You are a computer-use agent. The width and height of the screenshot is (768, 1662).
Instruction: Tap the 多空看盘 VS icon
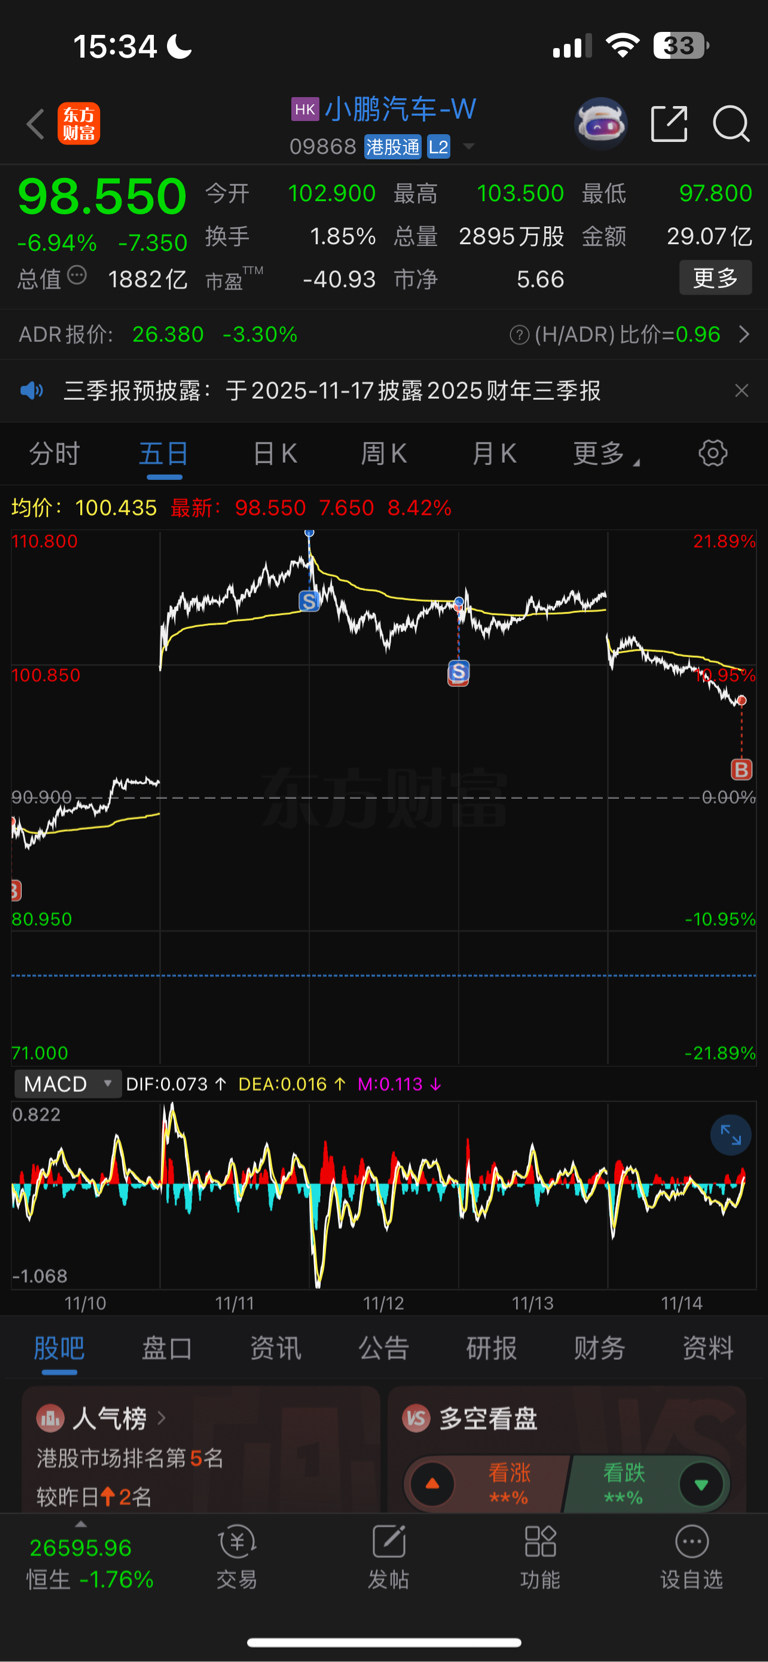pos(416,1418)
